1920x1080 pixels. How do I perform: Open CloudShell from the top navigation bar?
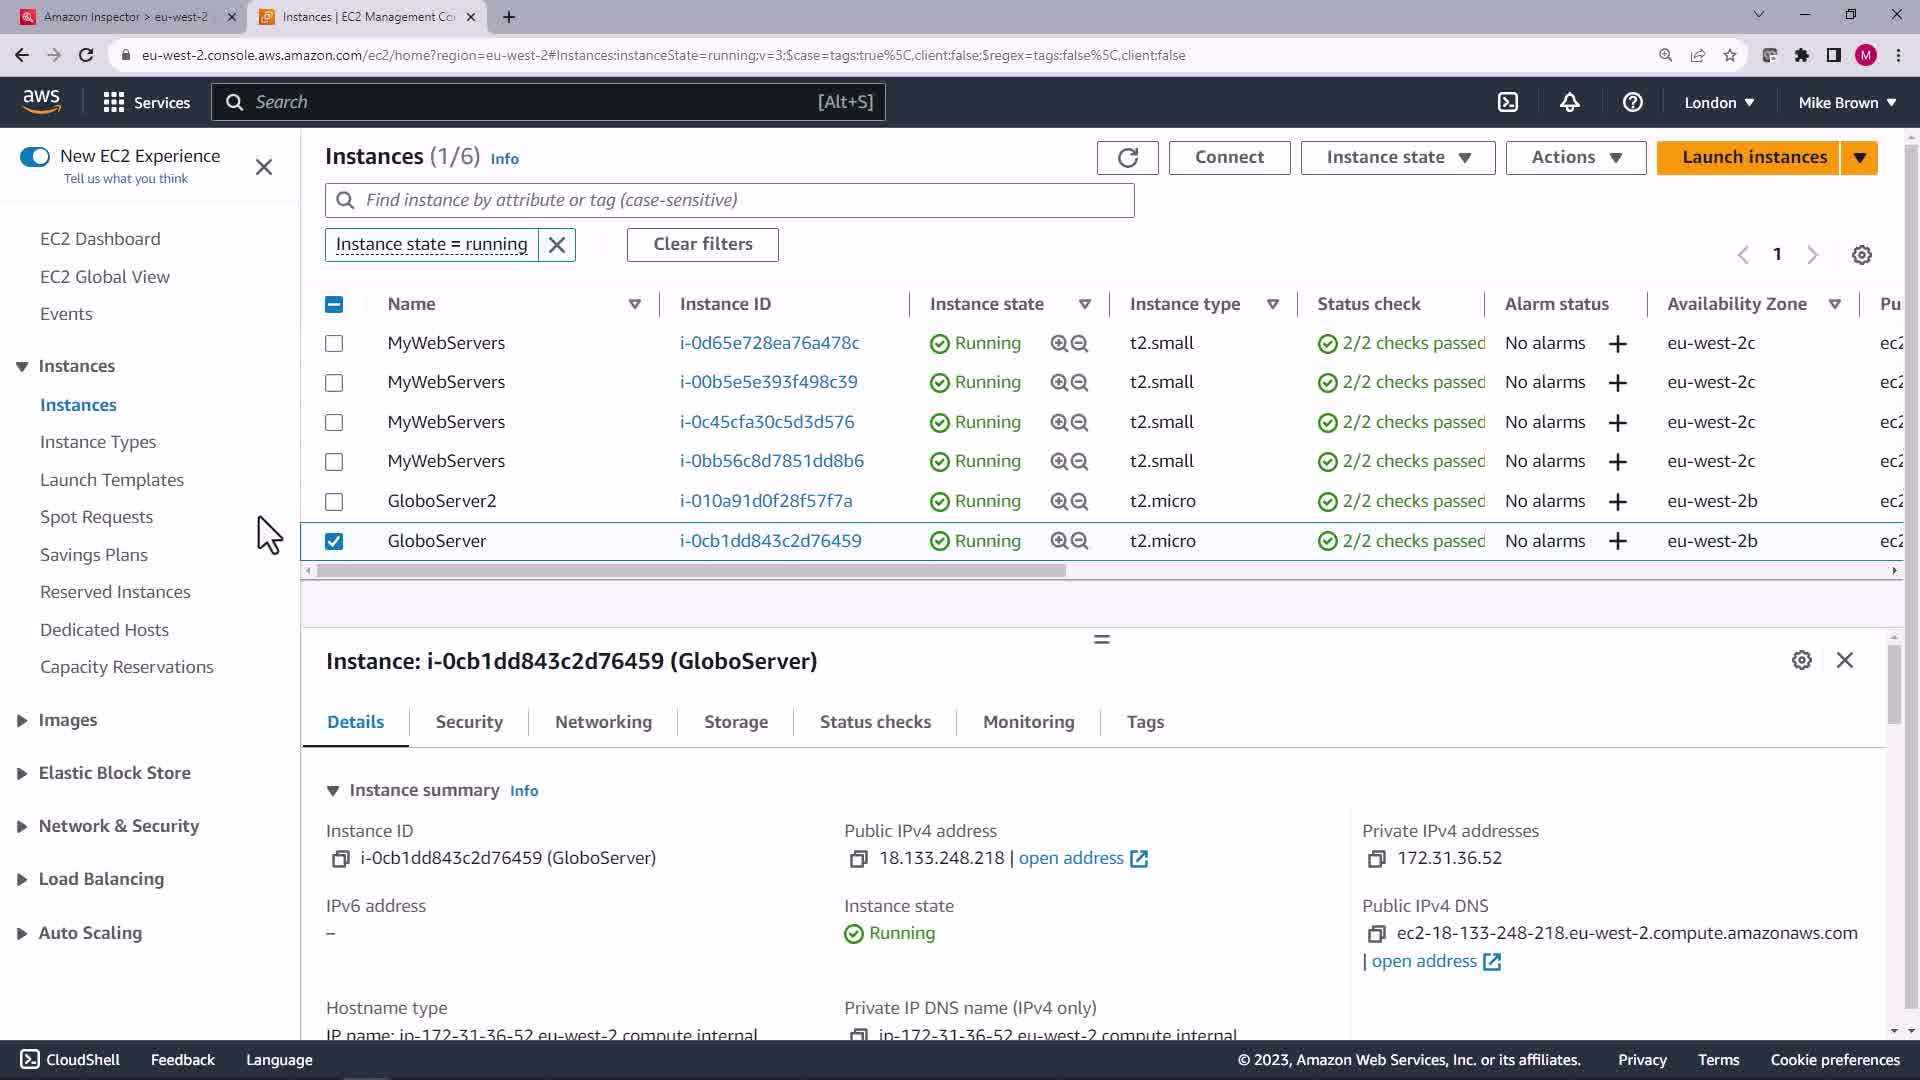[1507, 102]
